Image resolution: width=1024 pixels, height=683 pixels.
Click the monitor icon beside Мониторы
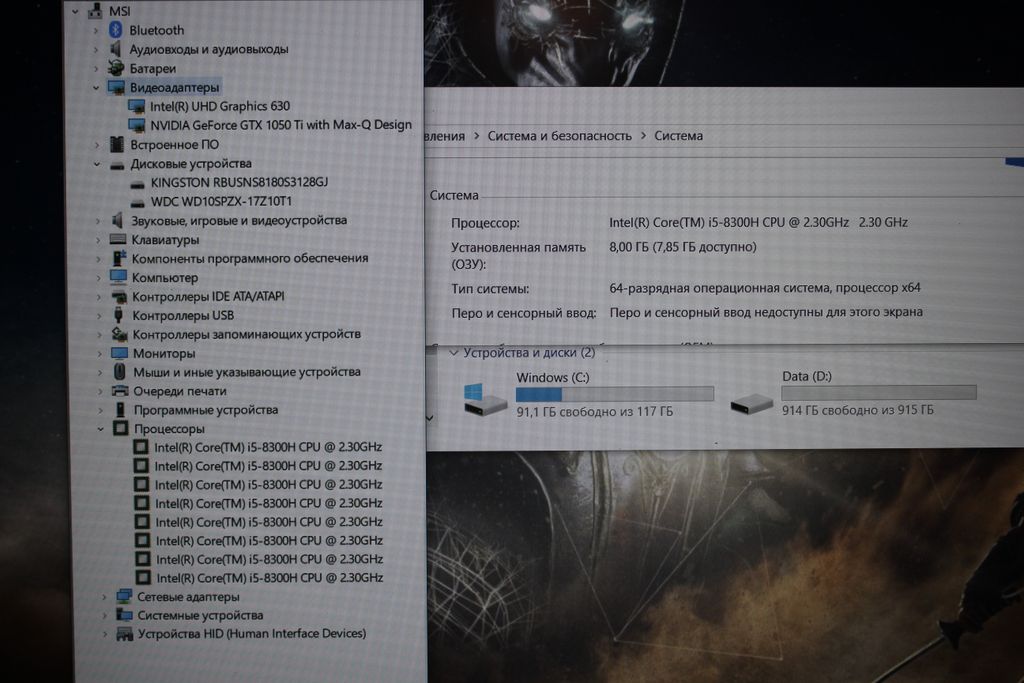coord(119,353)
